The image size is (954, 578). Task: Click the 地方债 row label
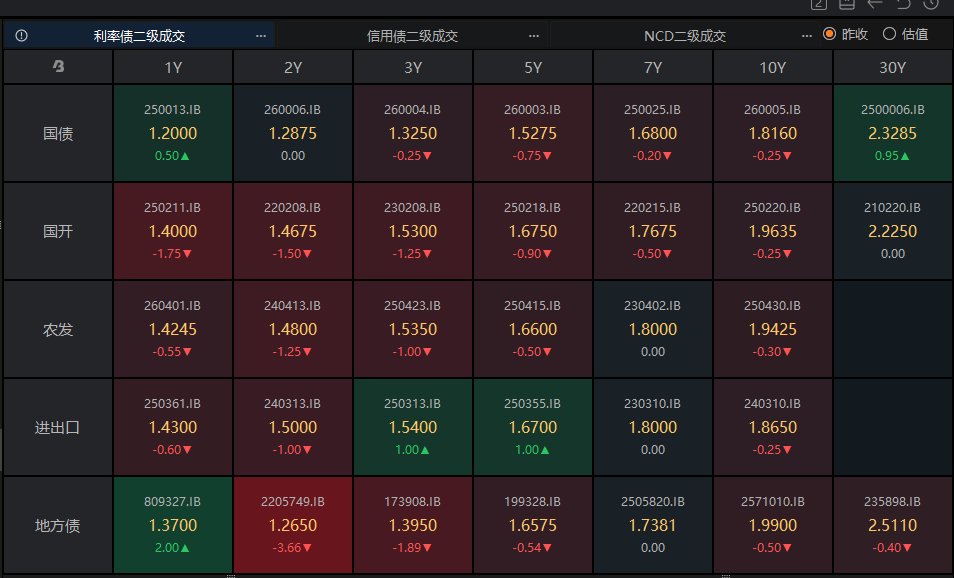[58, 525]
